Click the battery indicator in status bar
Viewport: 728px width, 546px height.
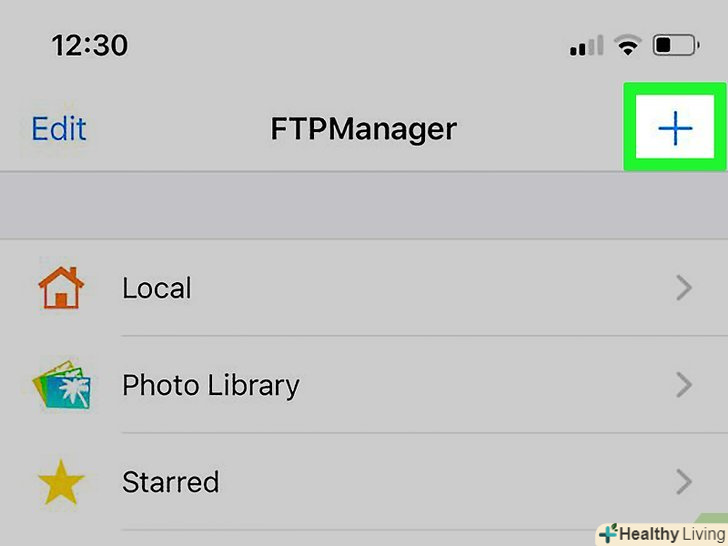tap(675, 46)
